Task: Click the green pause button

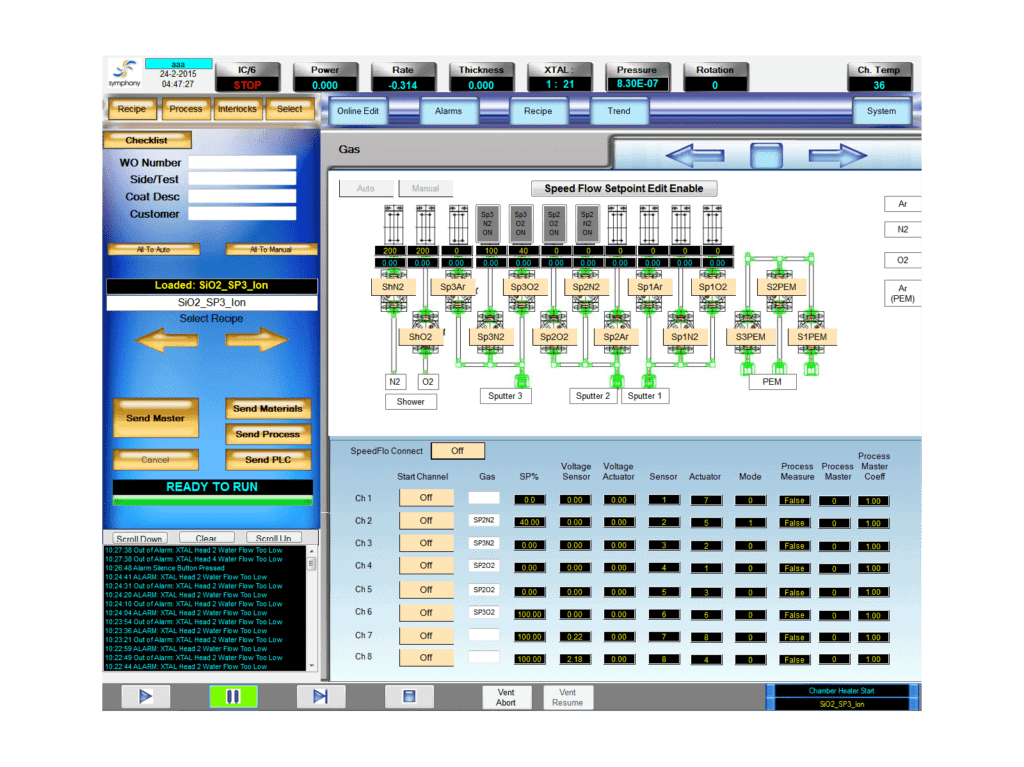Action: point(233,696)
